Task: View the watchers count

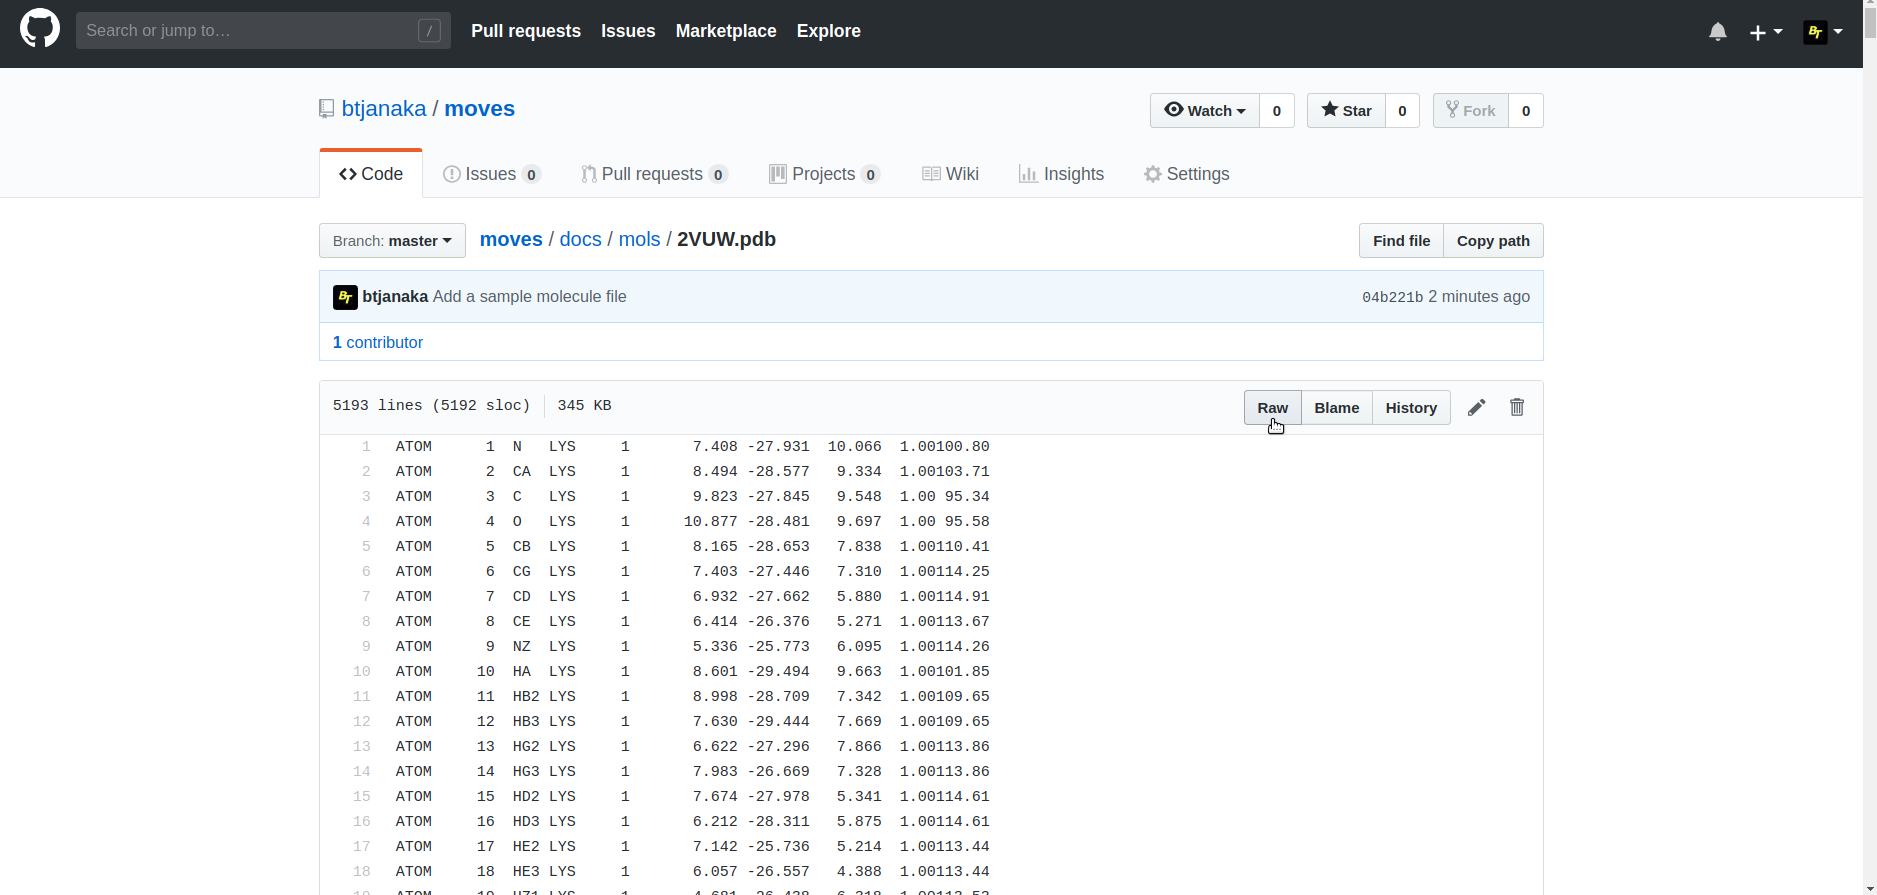Action: (1277, 110)
